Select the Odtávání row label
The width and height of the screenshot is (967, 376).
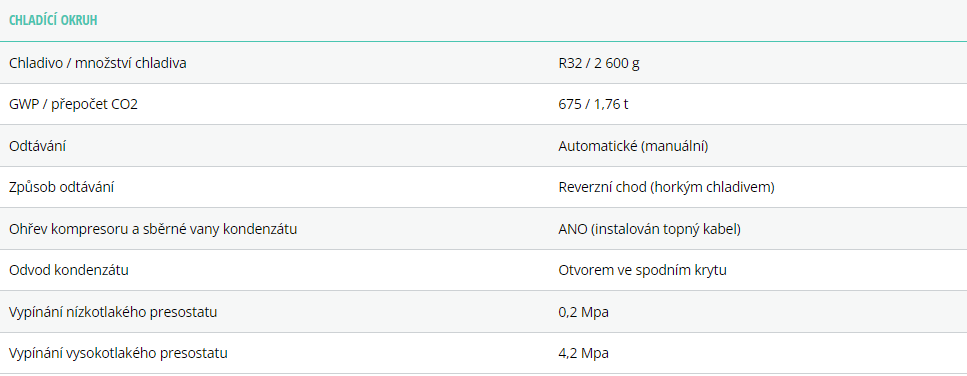[x=38, y=146]
